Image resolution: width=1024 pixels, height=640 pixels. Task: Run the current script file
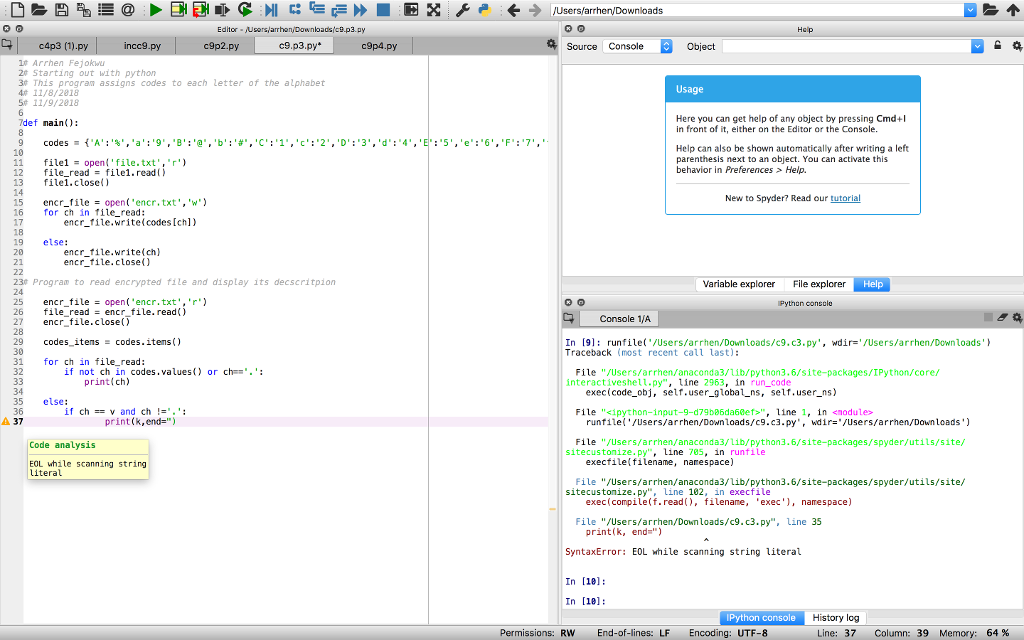point(156,10)
